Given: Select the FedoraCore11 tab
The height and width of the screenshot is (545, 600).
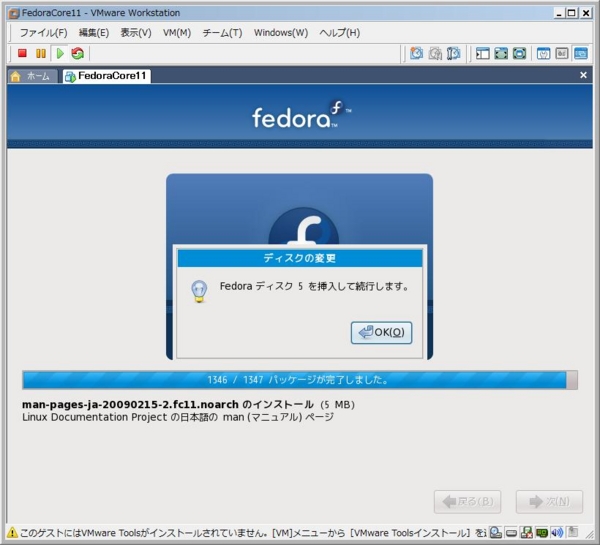Looking at the screenshot, I should (107, 76).
